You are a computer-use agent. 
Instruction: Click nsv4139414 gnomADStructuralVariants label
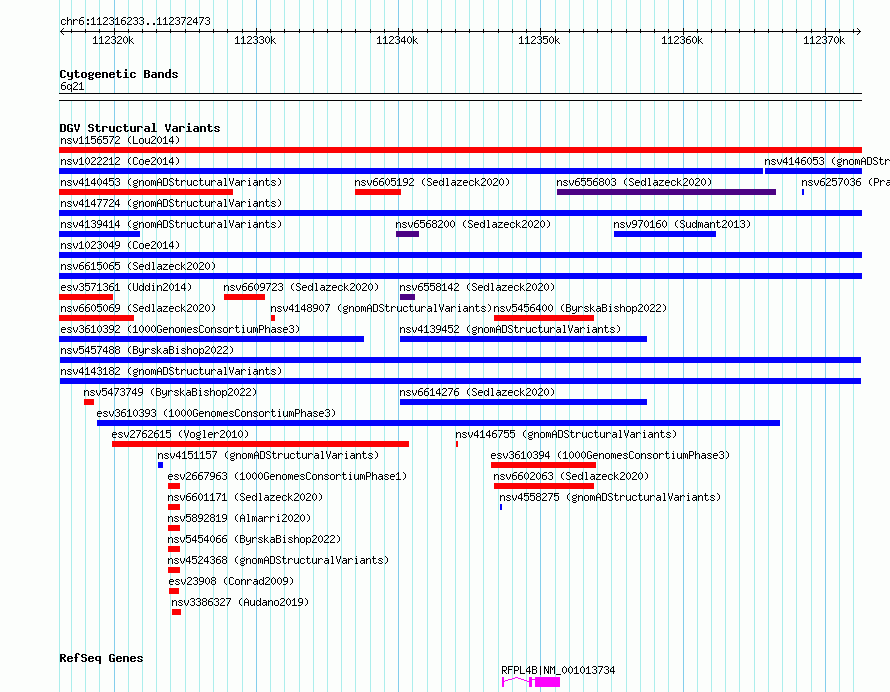tap(171, 224)
